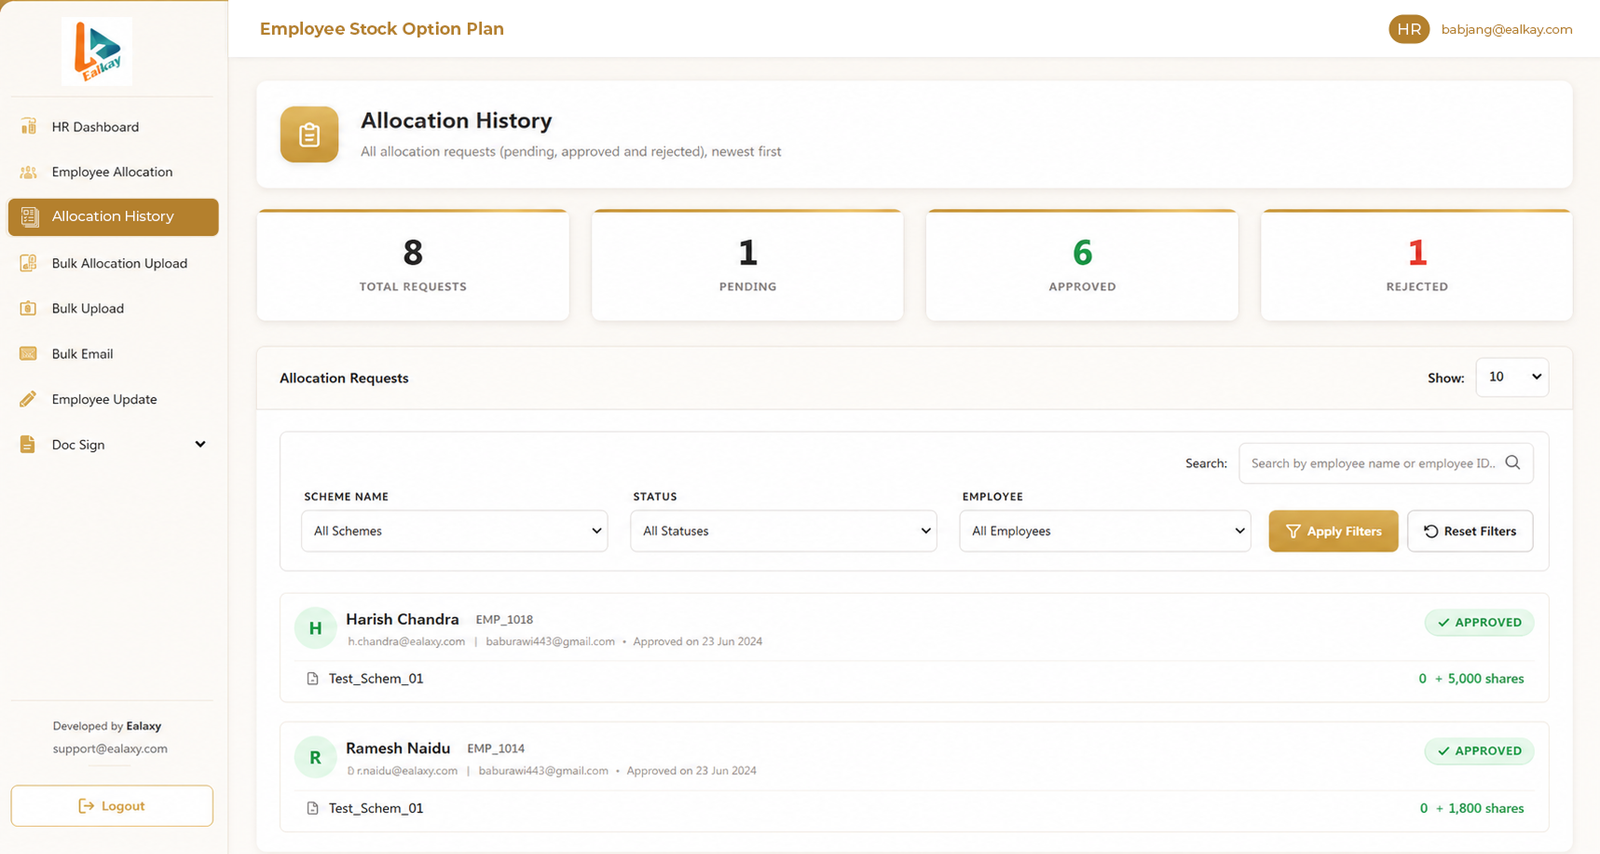Click document icon beside Ramesh's Test_Schem_01
The image size is (1600, 854).
click(312, 808)
